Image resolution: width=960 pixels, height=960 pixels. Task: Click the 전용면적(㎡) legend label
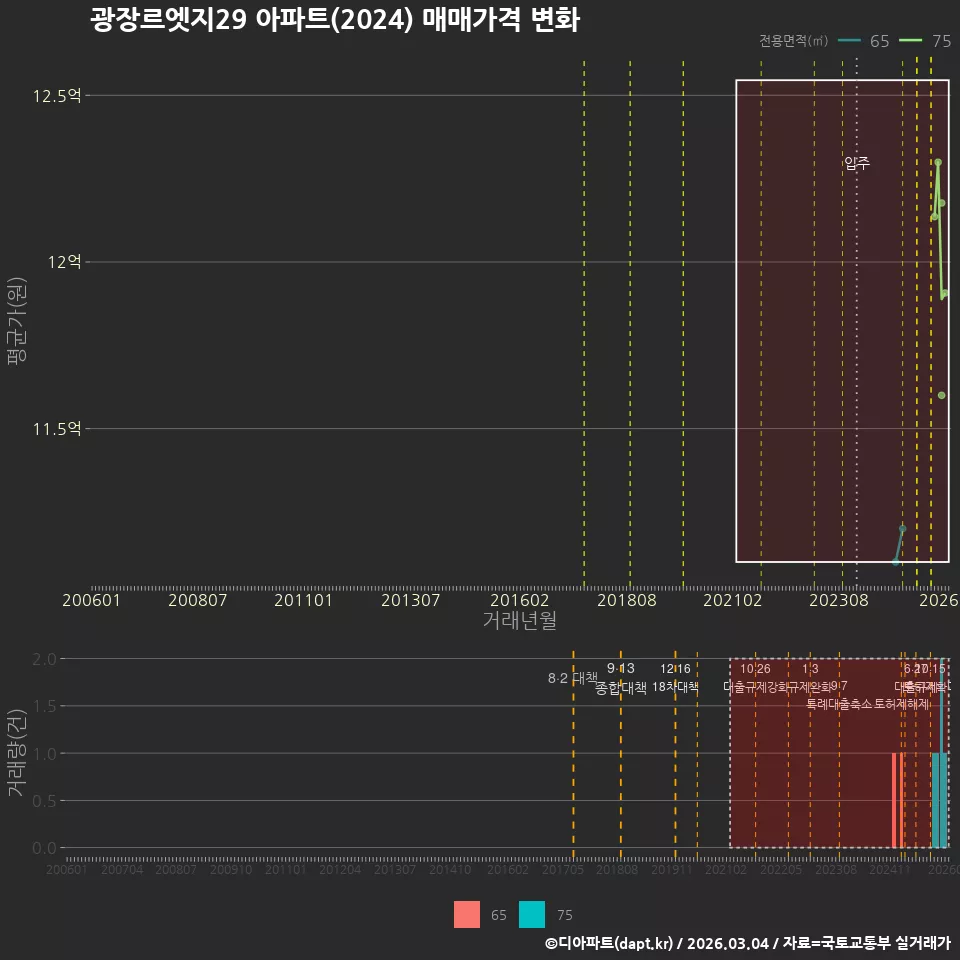coord(793,40)
